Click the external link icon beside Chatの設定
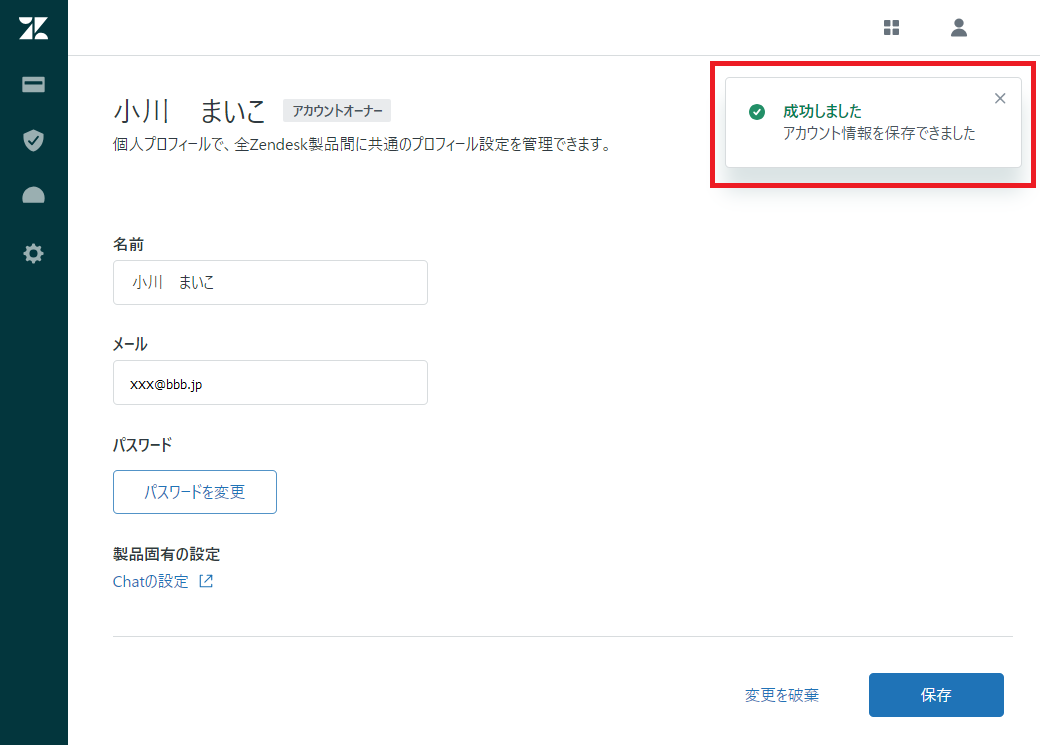This screenshot has height=745, width=1040. [x=207, y=580]
